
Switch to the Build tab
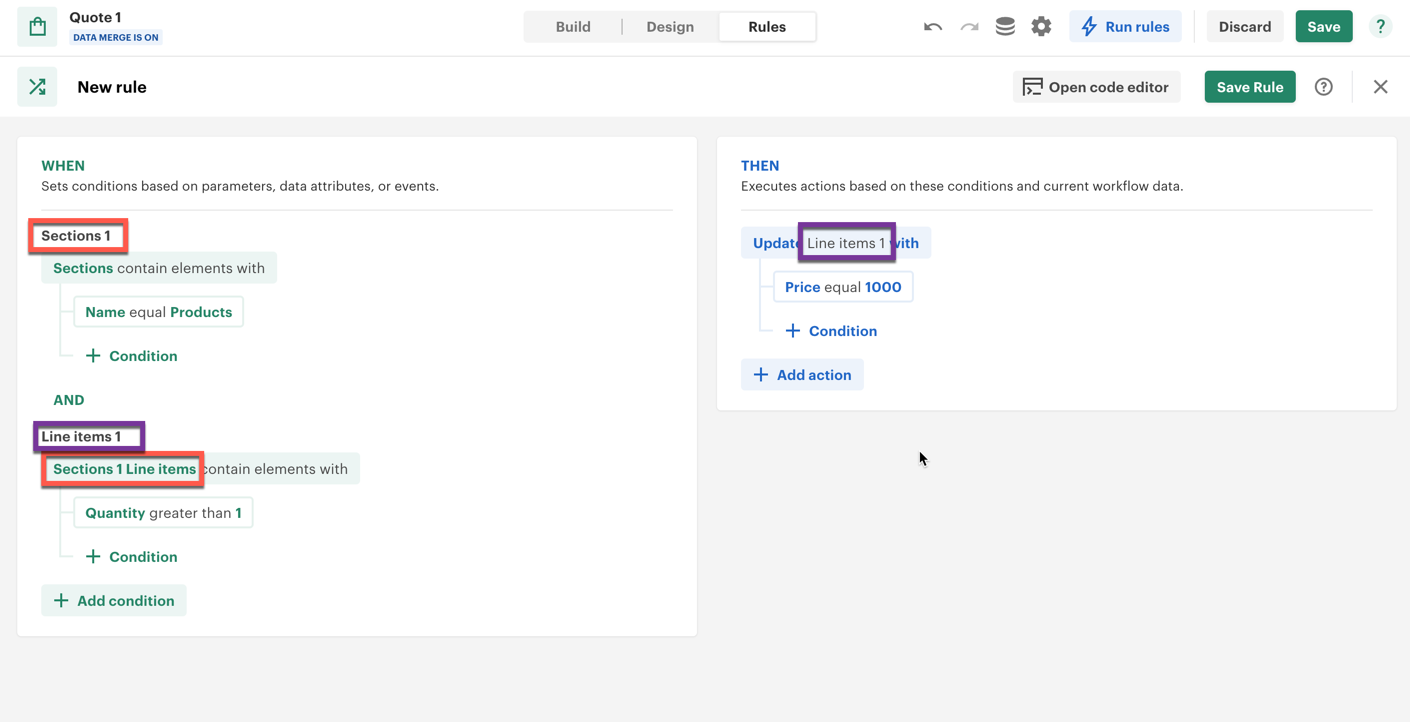coord(573,27)
